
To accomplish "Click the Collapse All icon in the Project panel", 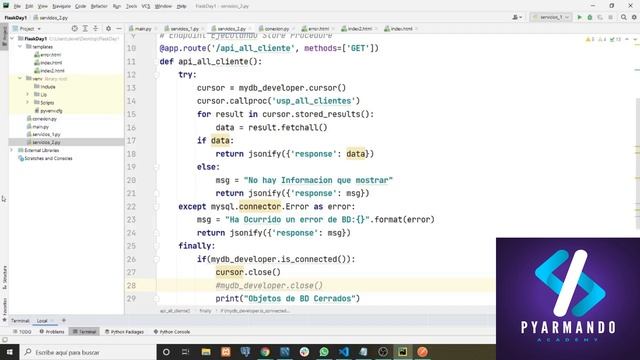I will pos(96,29).
